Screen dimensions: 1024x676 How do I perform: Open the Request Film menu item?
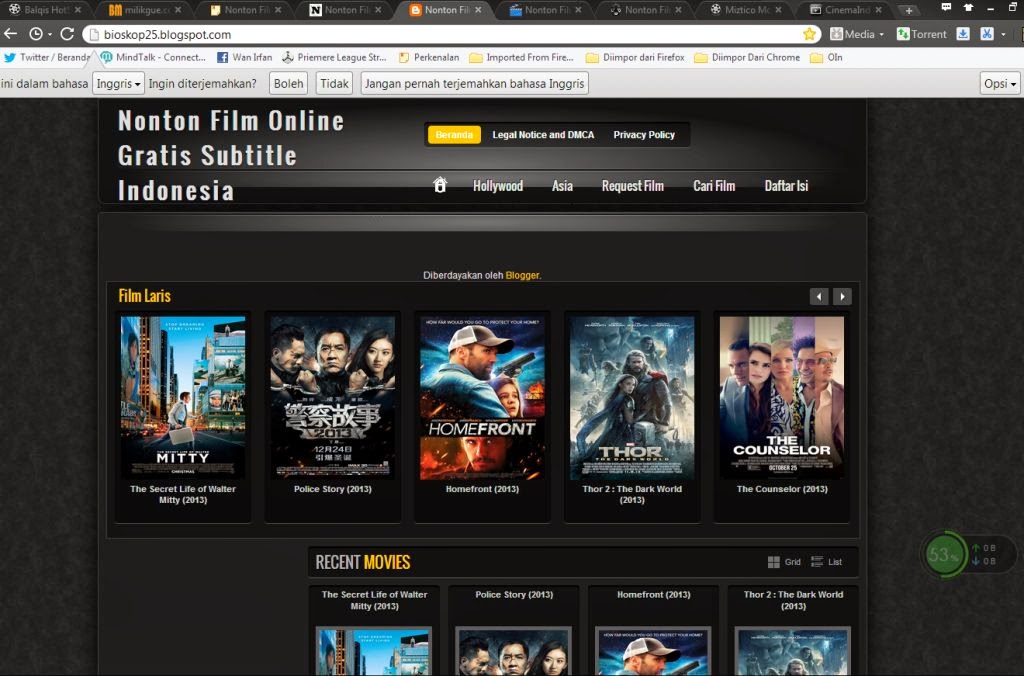tap(633, 186)
